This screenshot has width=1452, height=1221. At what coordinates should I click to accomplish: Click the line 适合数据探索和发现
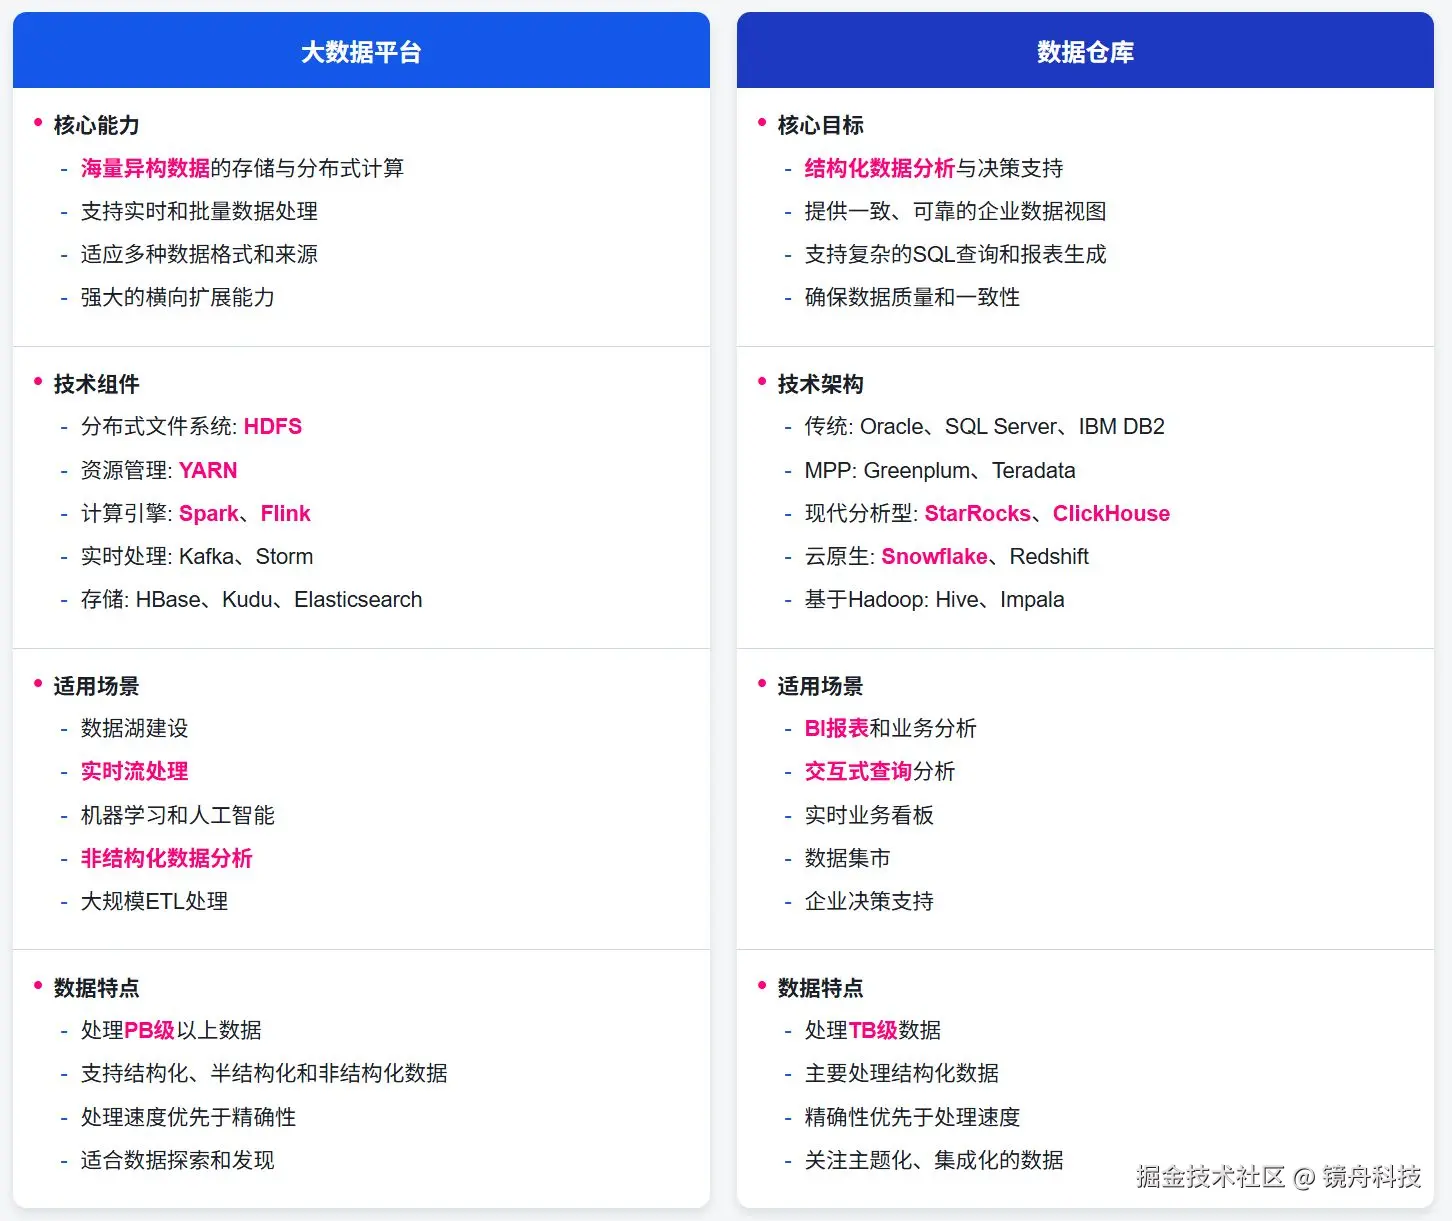177,1160
